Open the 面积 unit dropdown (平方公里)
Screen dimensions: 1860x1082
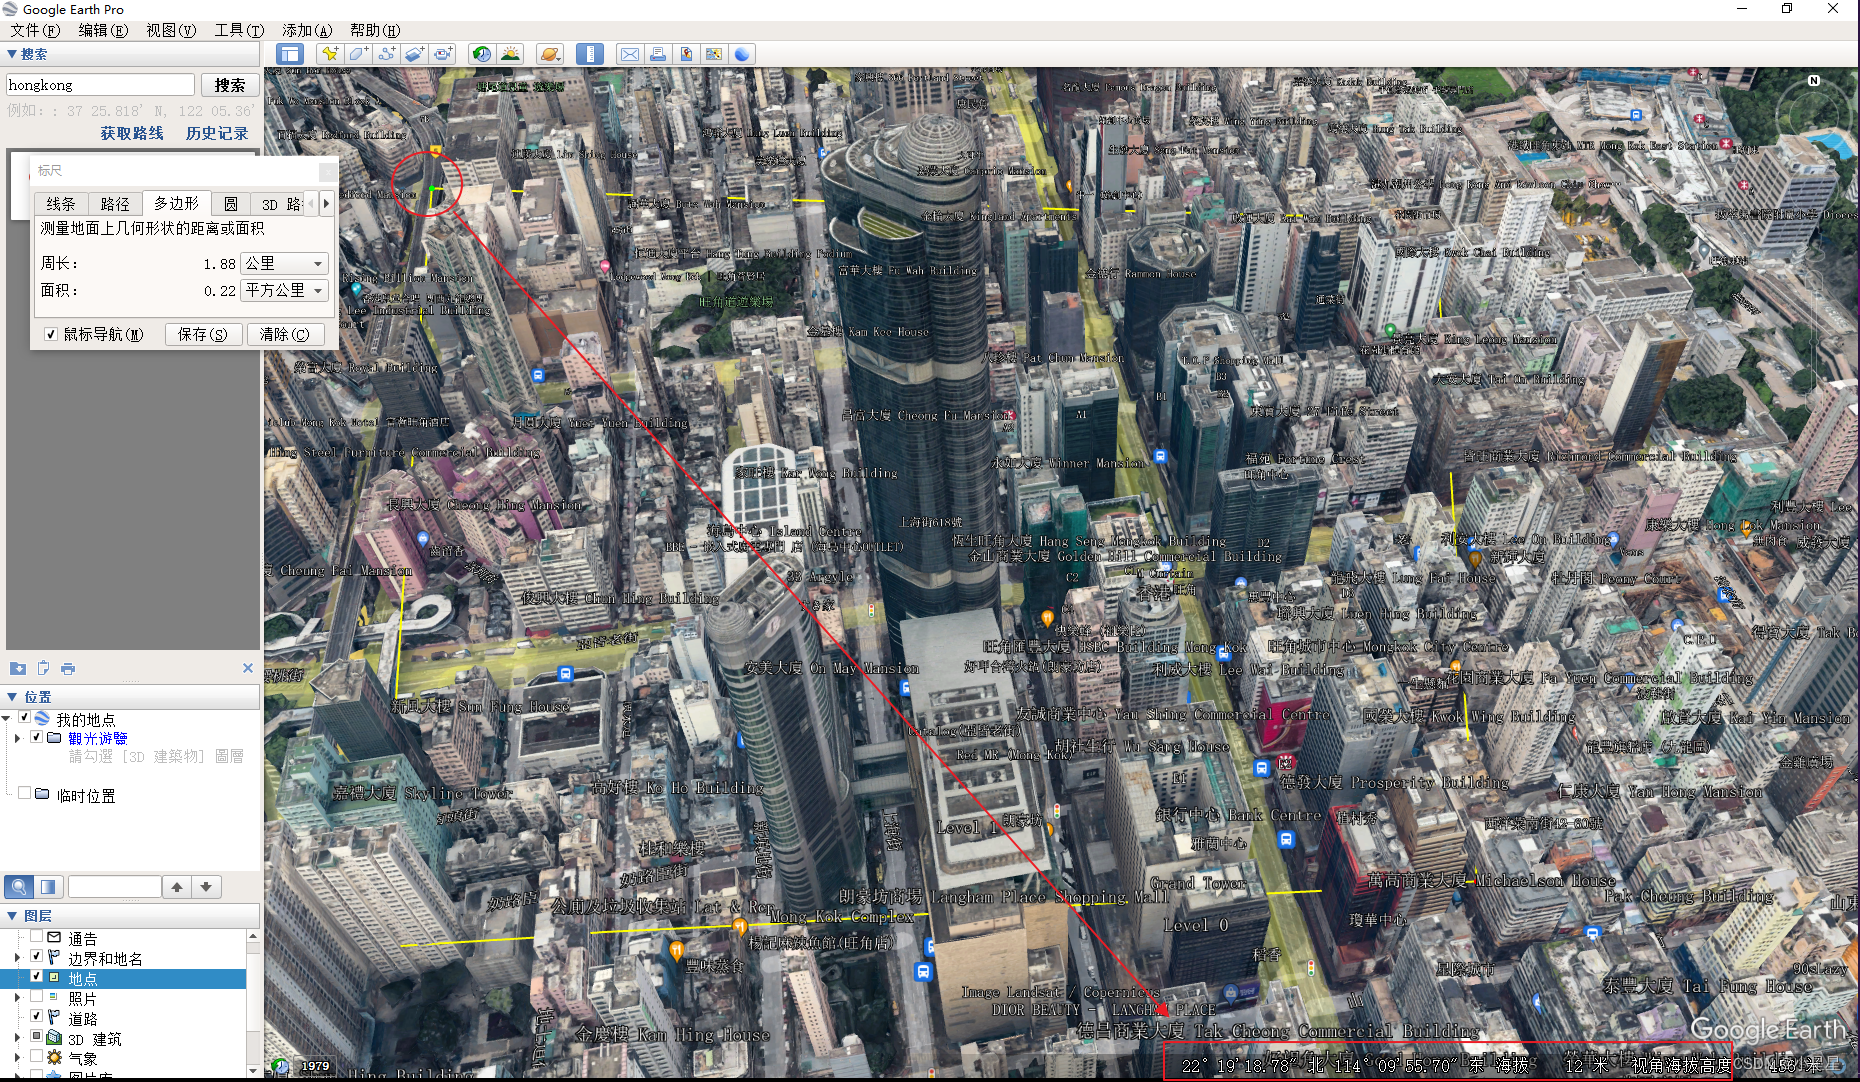[285, 290]
